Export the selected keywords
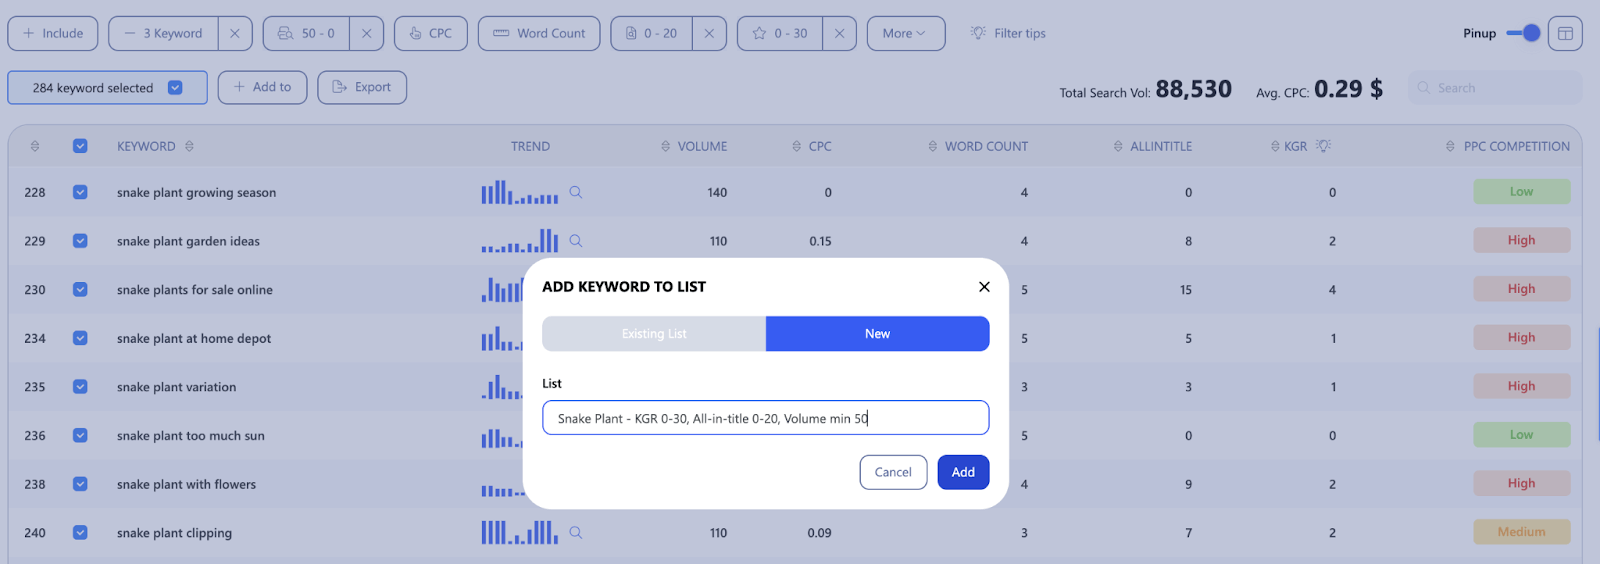Screen dimensions: 1600x564 (362, 87)
